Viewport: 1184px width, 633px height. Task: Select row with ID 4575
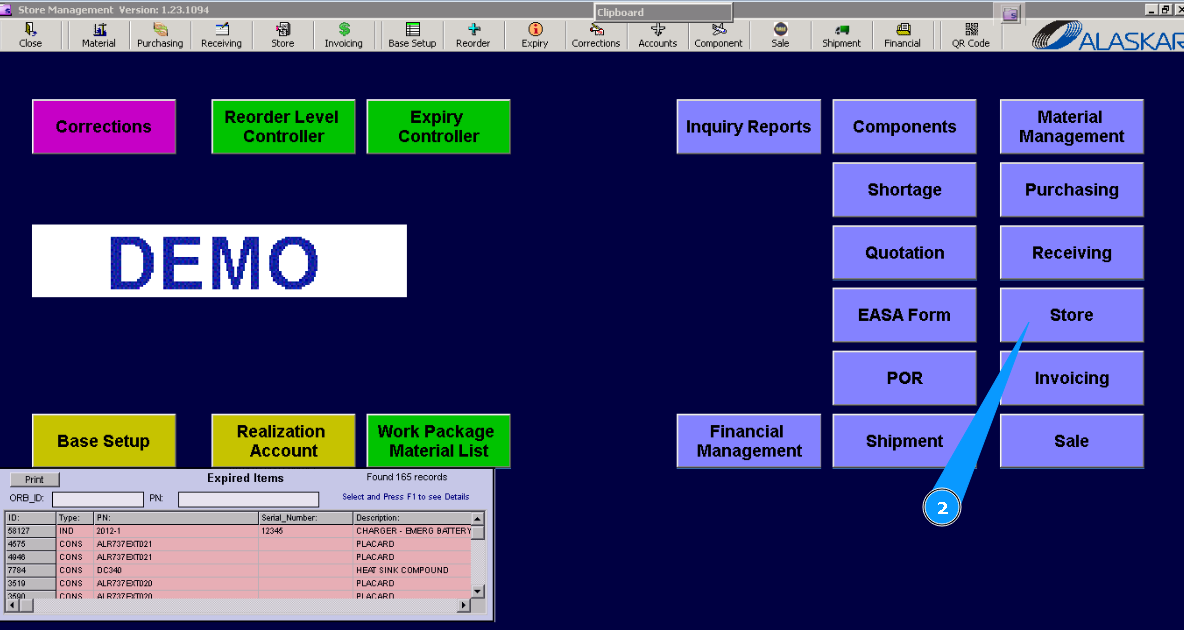tap(239, 544)
